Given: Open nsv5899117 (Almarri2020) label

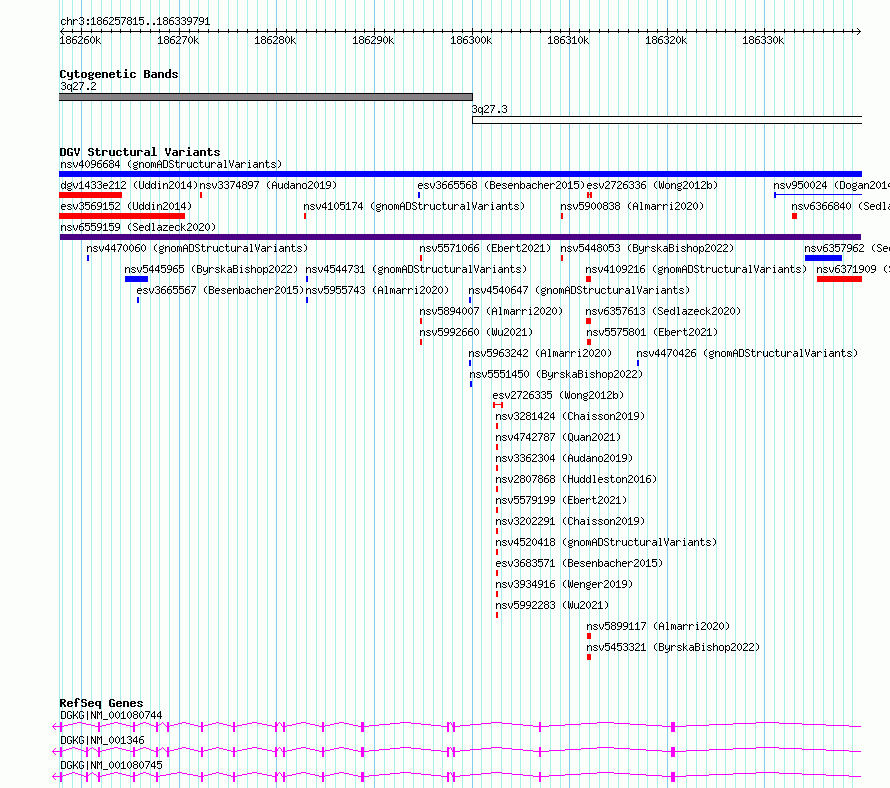Looking at the screenshot, I should pos(658,627).
